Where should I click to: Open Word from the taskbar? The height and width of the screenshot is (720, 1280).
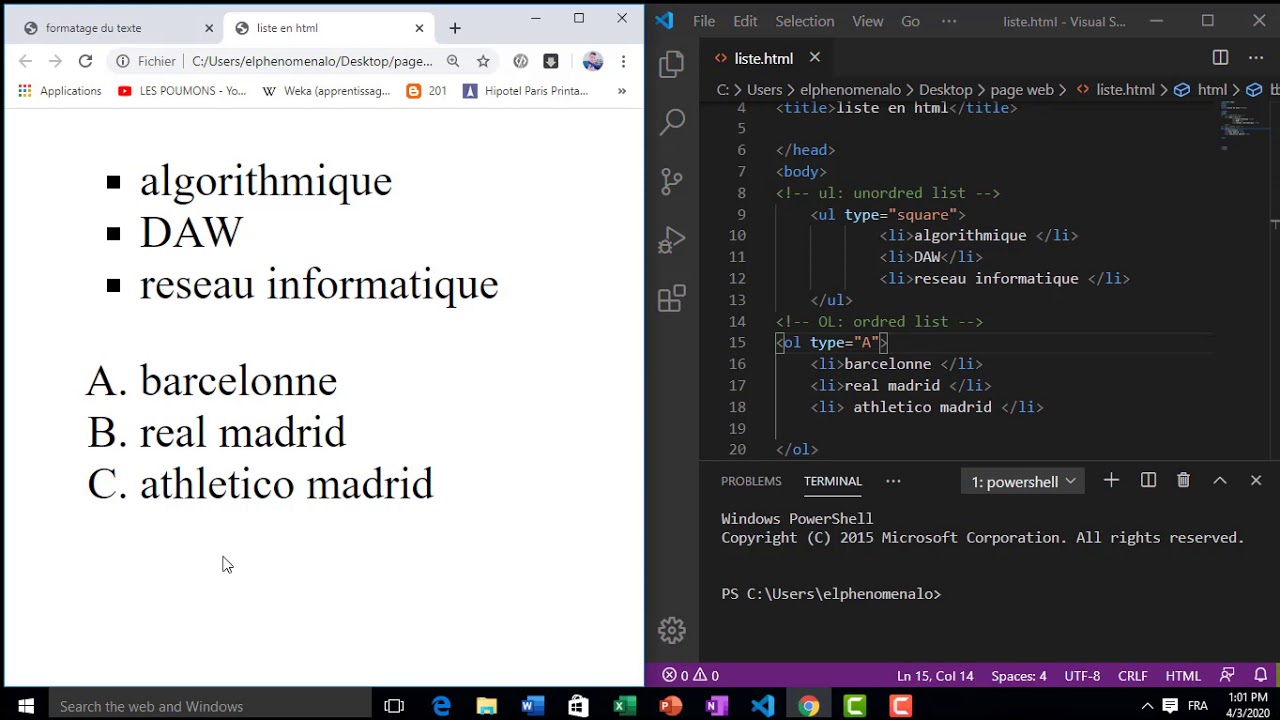(533, 706)
